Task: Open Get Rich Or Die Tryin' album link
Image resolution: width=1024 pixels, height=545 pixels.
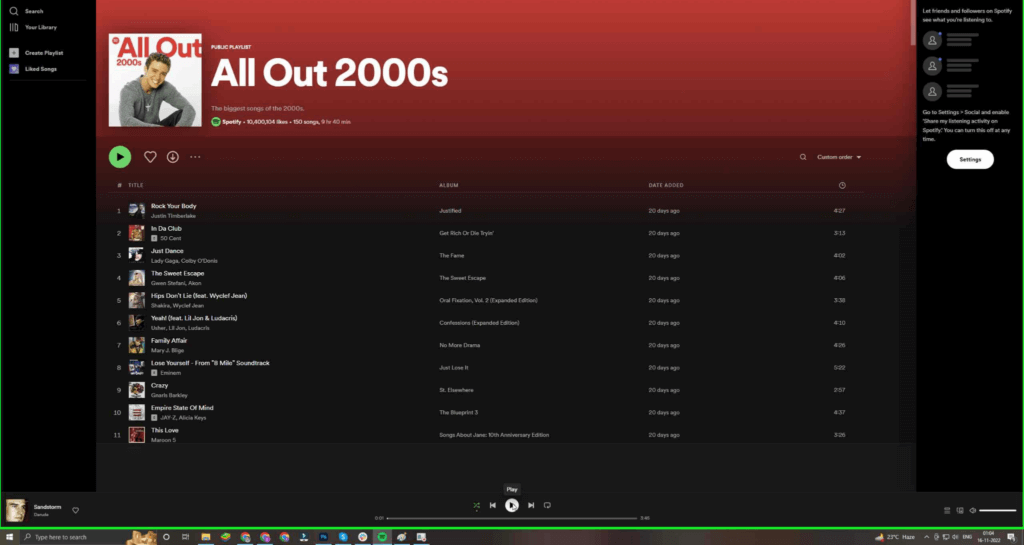Action: (x=466, y=233)
